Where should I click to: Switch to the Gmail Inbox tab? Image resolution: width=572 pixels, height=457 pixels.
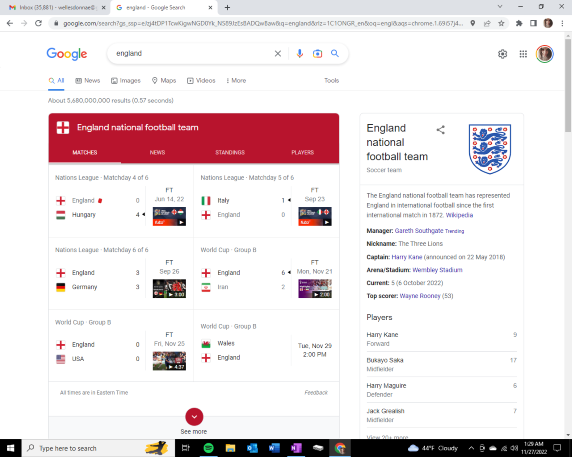click(55, 7)
